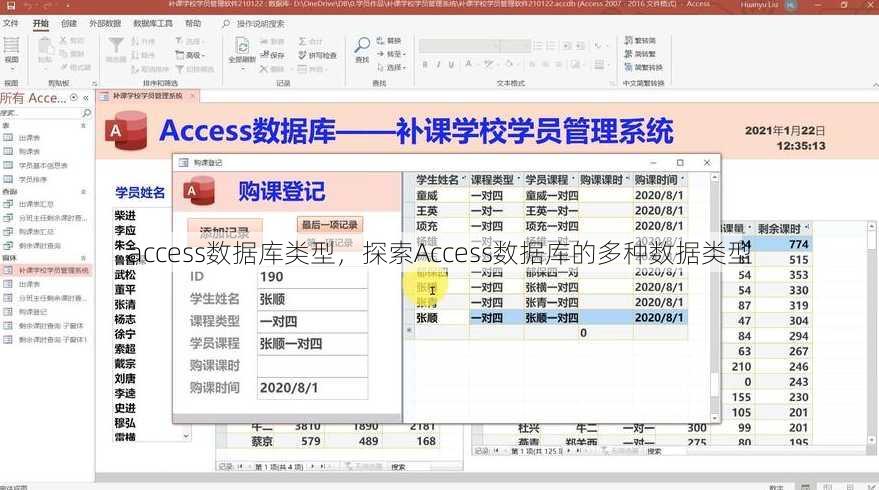Open the 购课登记 form in navigation pane
879x490 pixels.
[33, 312]
